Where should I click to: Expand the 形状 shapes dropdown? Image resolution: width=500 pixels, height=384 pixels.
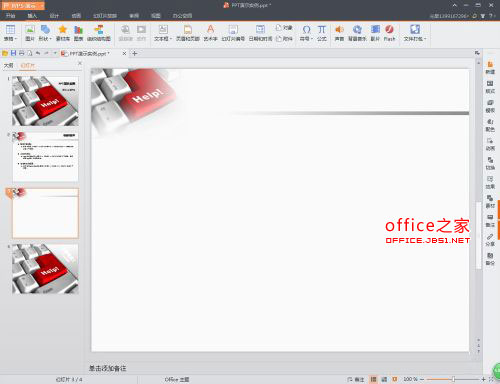(x=45, y=33)
